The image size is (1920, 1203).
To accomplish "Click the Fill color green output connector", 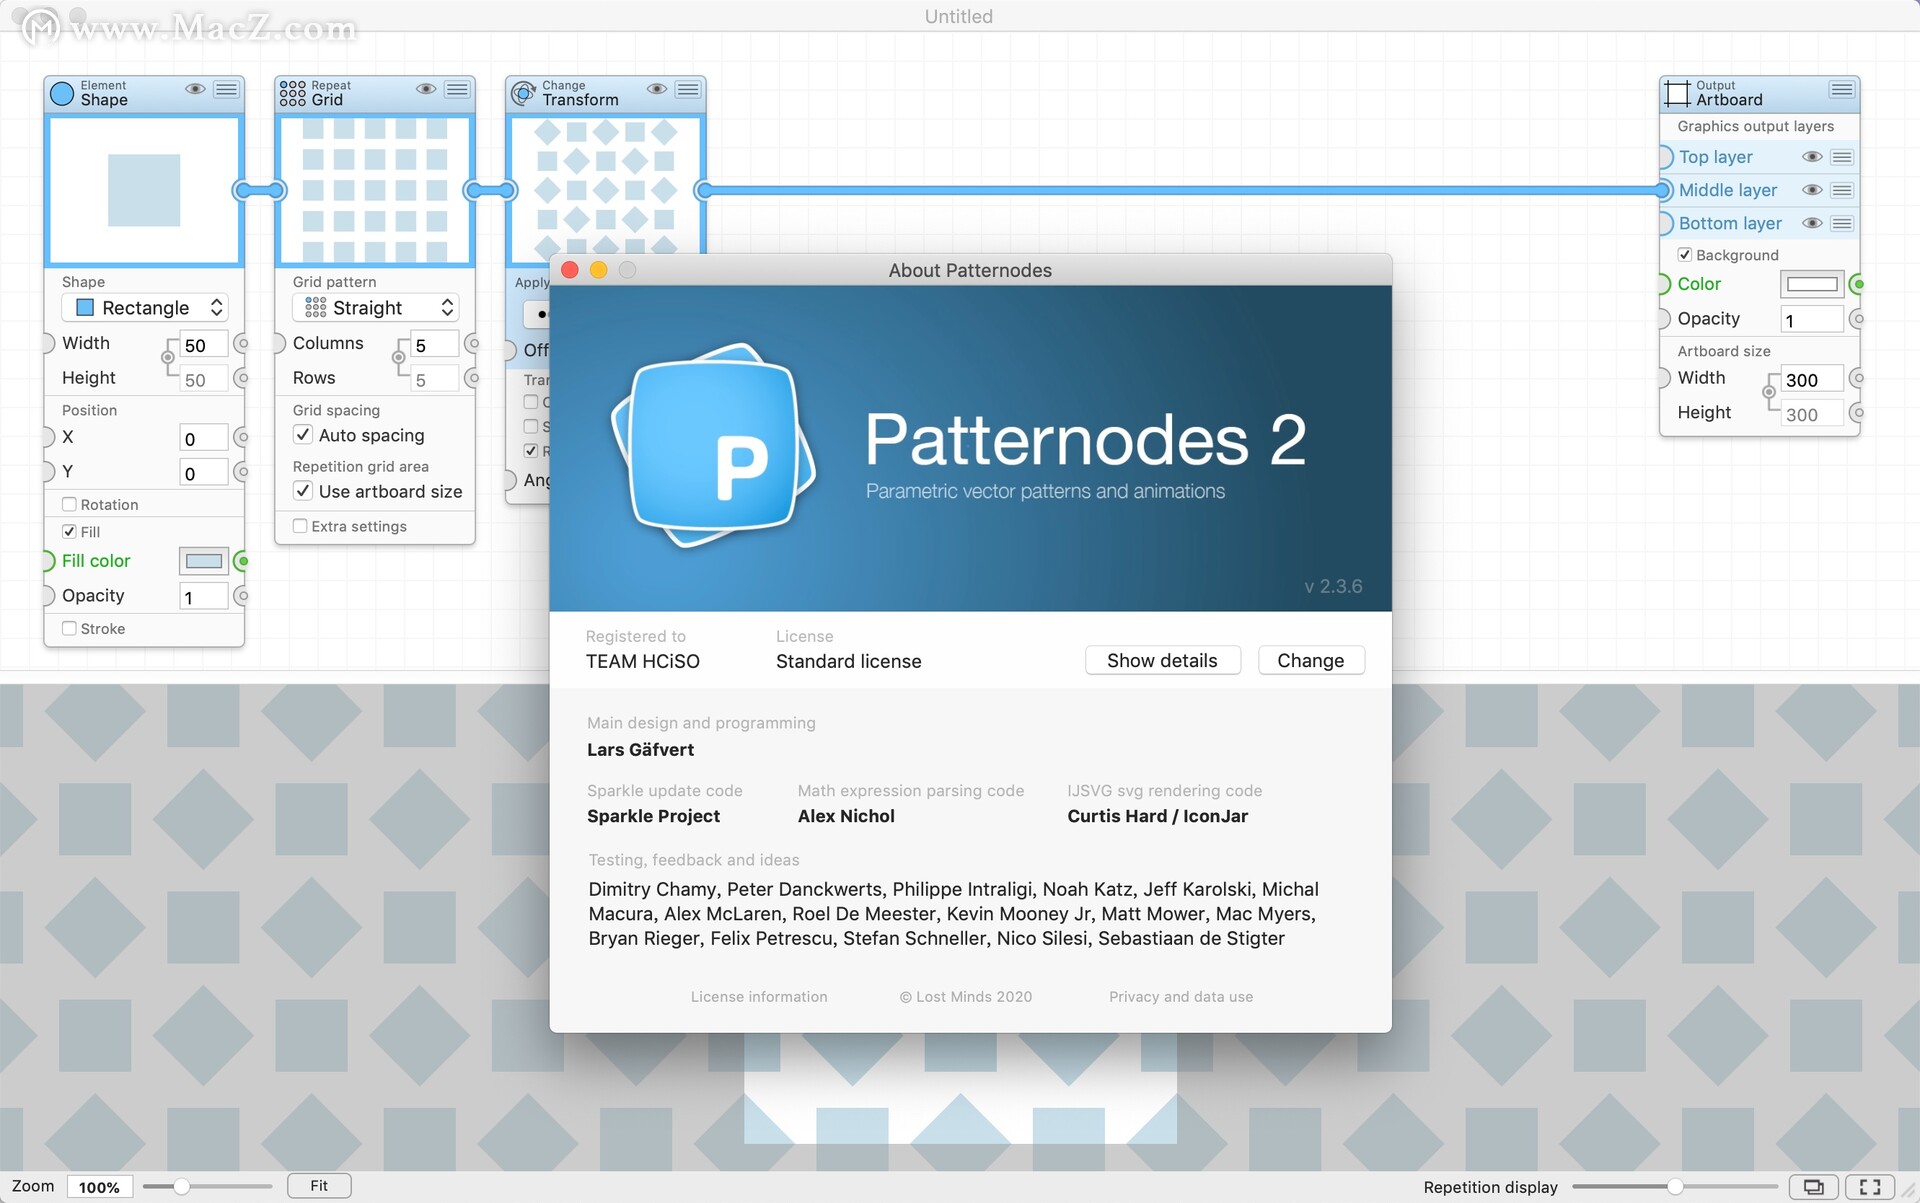I will click(x=241, y=561).
